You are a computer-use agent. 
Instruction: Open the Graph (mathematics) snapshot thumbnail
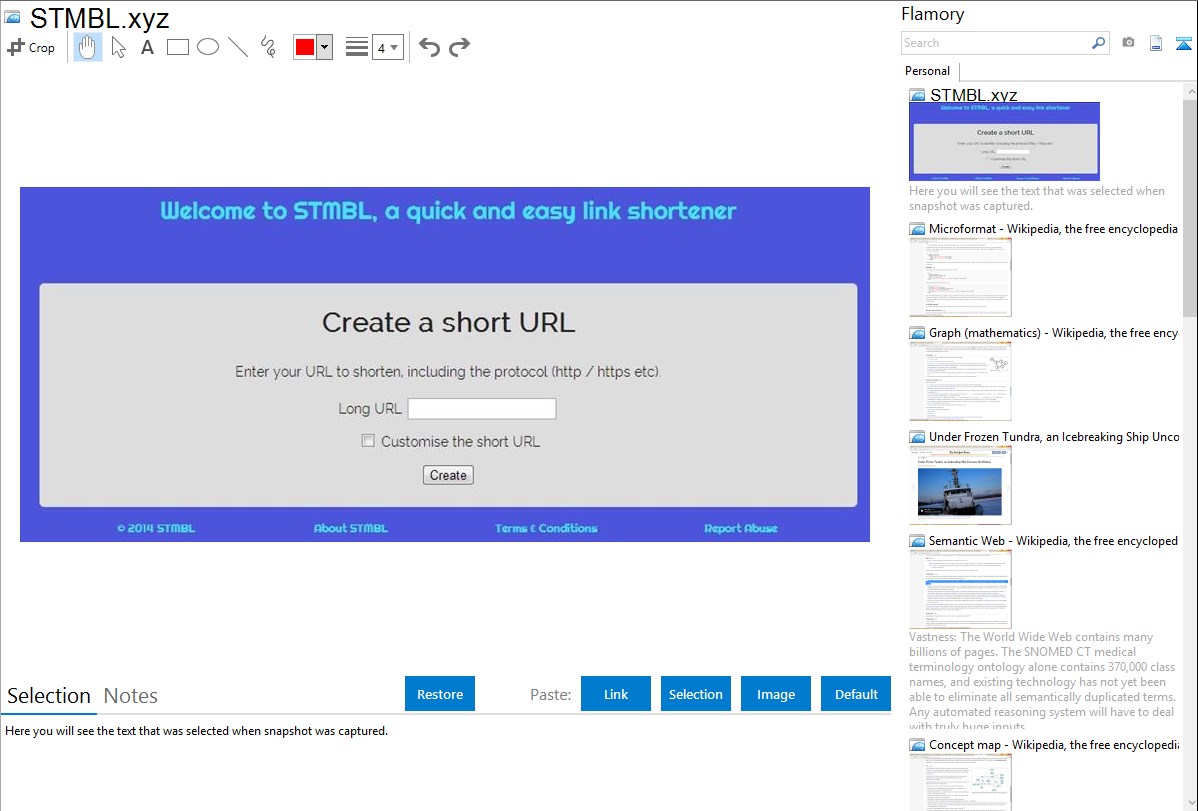[960, 381]
